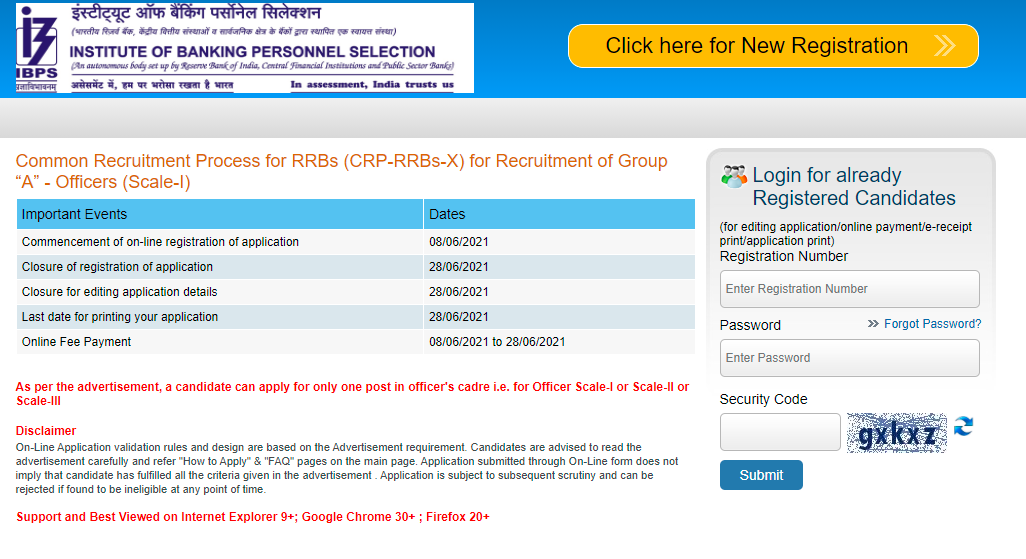Click the double-chevron arrow on the registration button

pos(944,46)
